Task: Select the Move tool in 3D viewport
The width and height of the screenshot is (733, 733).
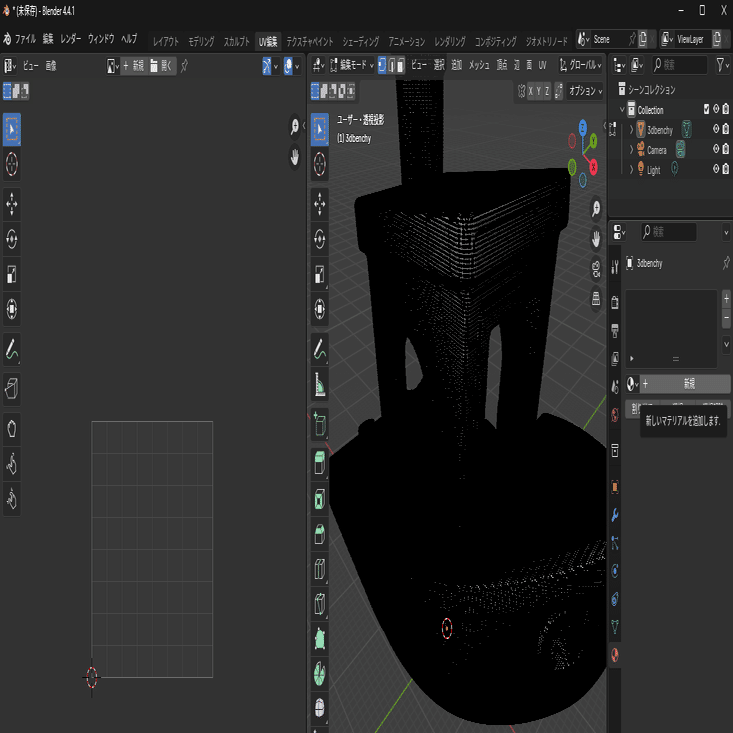Action: pyautogui.click(x=320, y=202)
